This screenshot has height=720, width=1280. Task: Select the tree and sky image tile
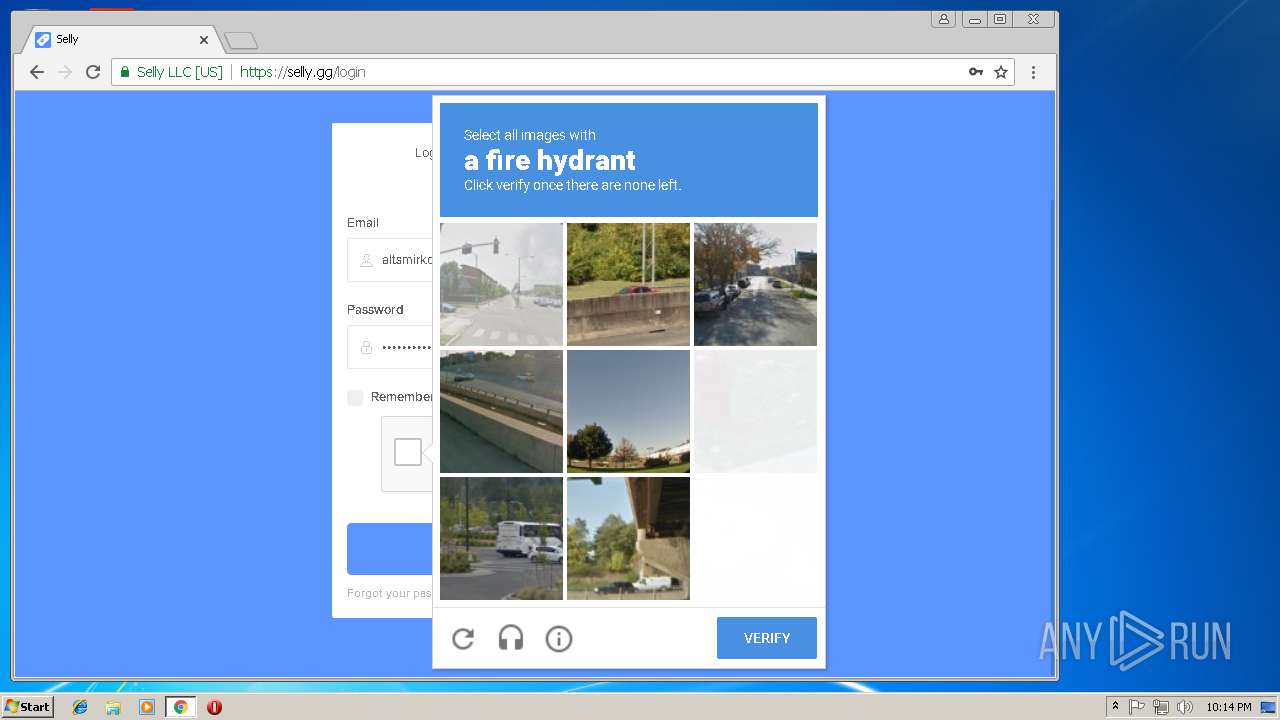point(628,411)
